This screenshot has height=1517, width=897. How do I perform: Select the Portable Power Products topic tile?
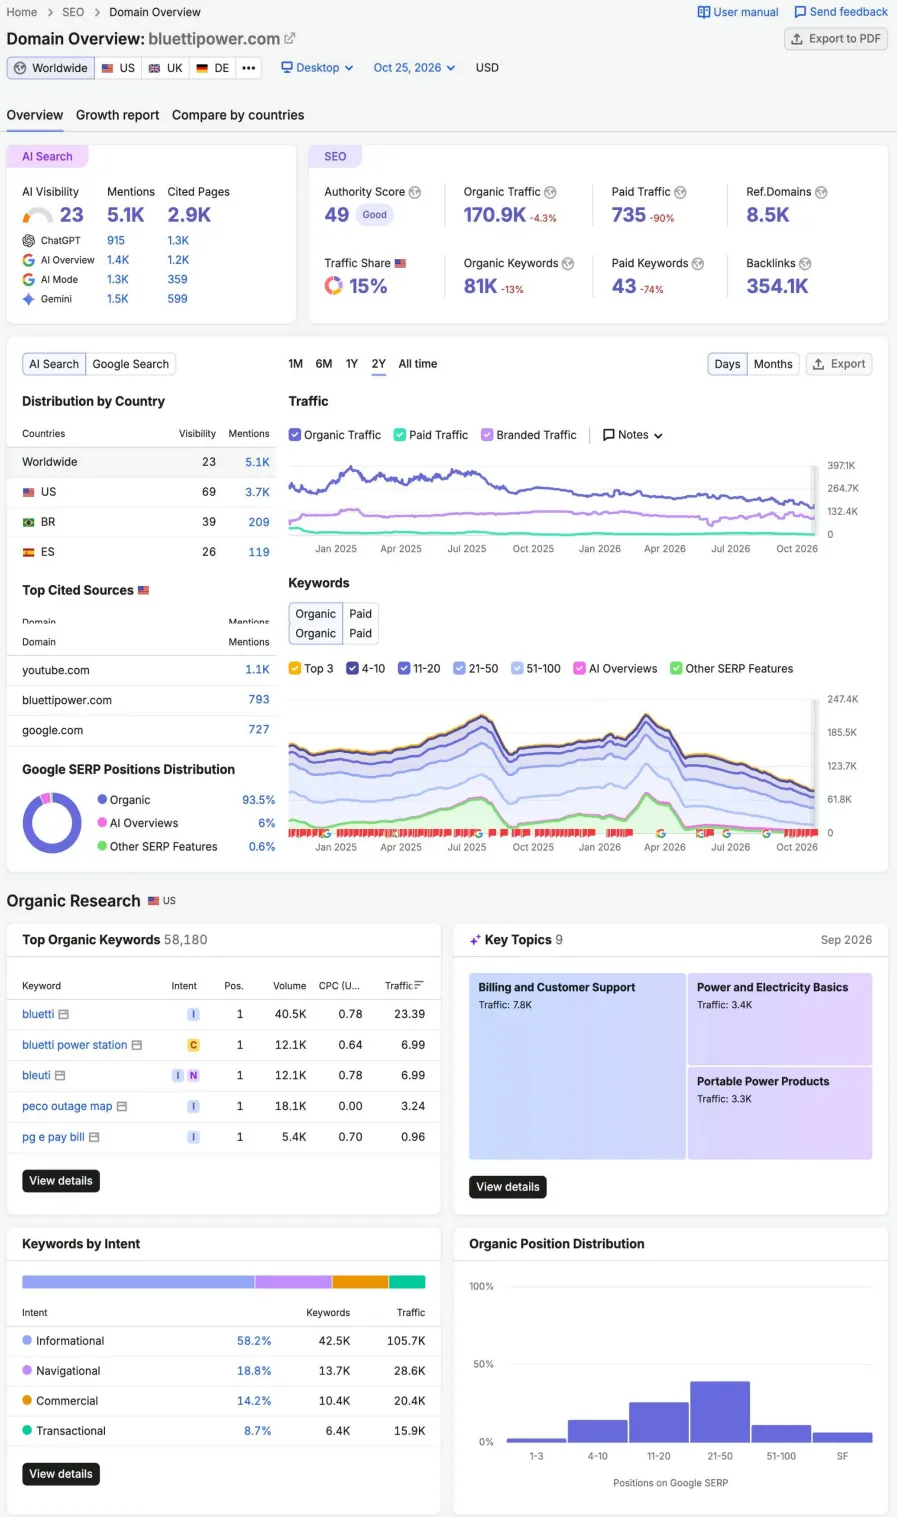tap(780, 1113)
